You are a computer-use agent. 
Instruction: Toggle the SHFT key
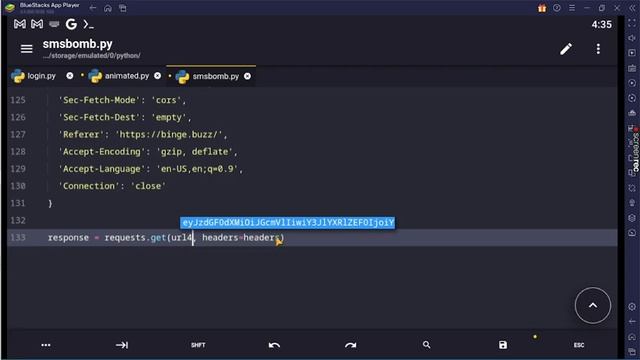coord(198,345)
